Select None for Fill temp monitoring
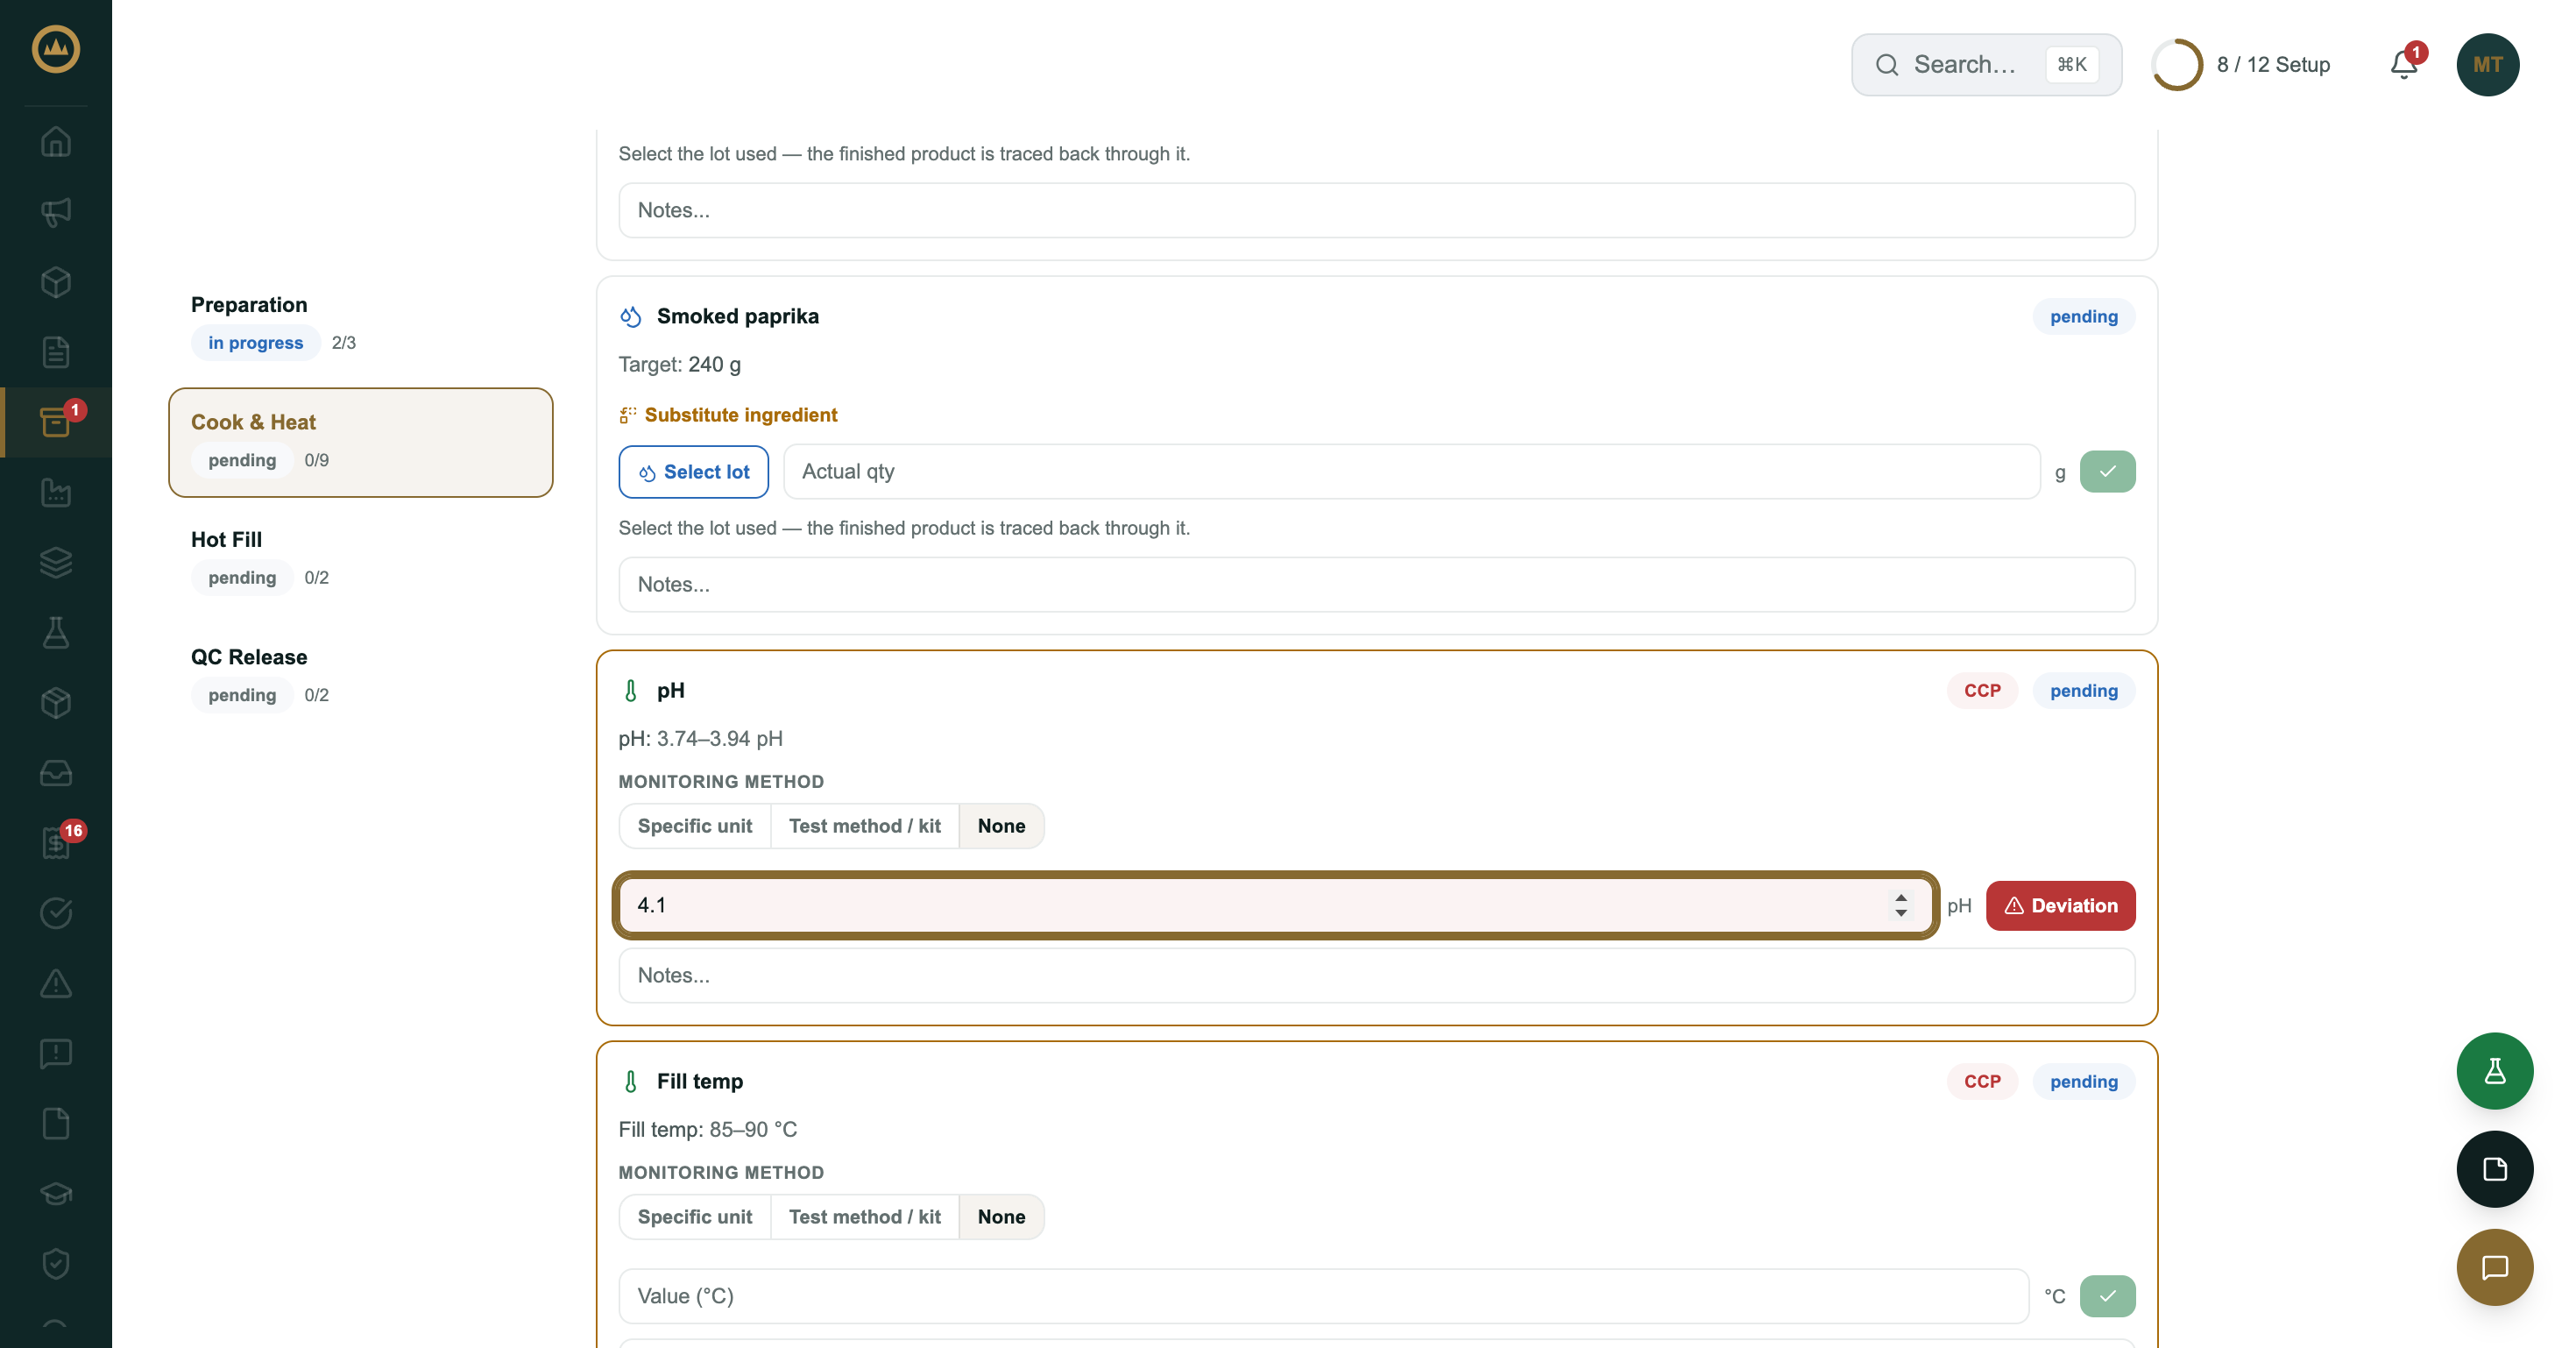This screenshot has height=1348, width=2576. pyautogui.click(x=1001, y=1217)
